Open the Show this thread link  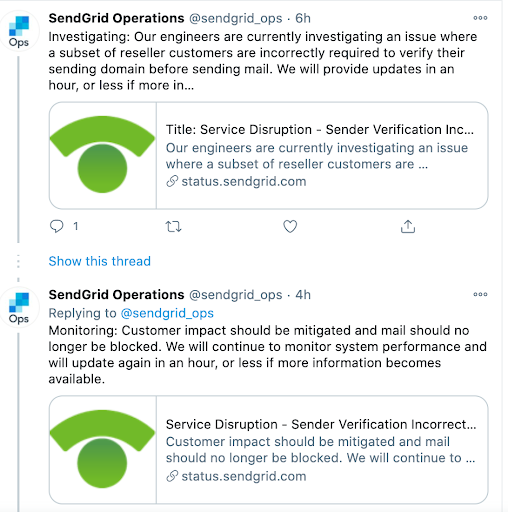pyautogui.click(x=100, y=261)
